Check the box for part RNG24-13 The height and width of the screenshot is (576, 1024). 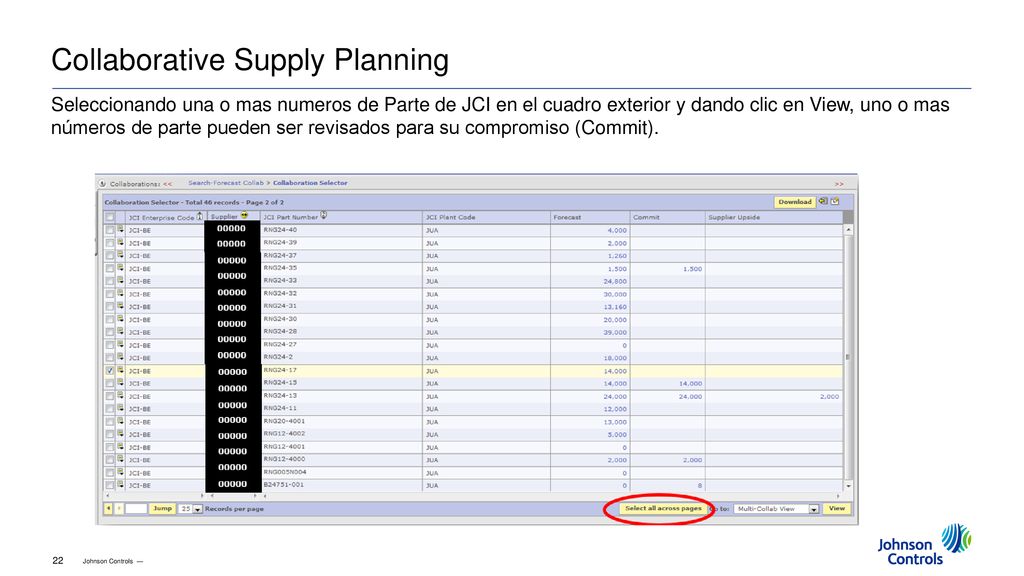110,396
